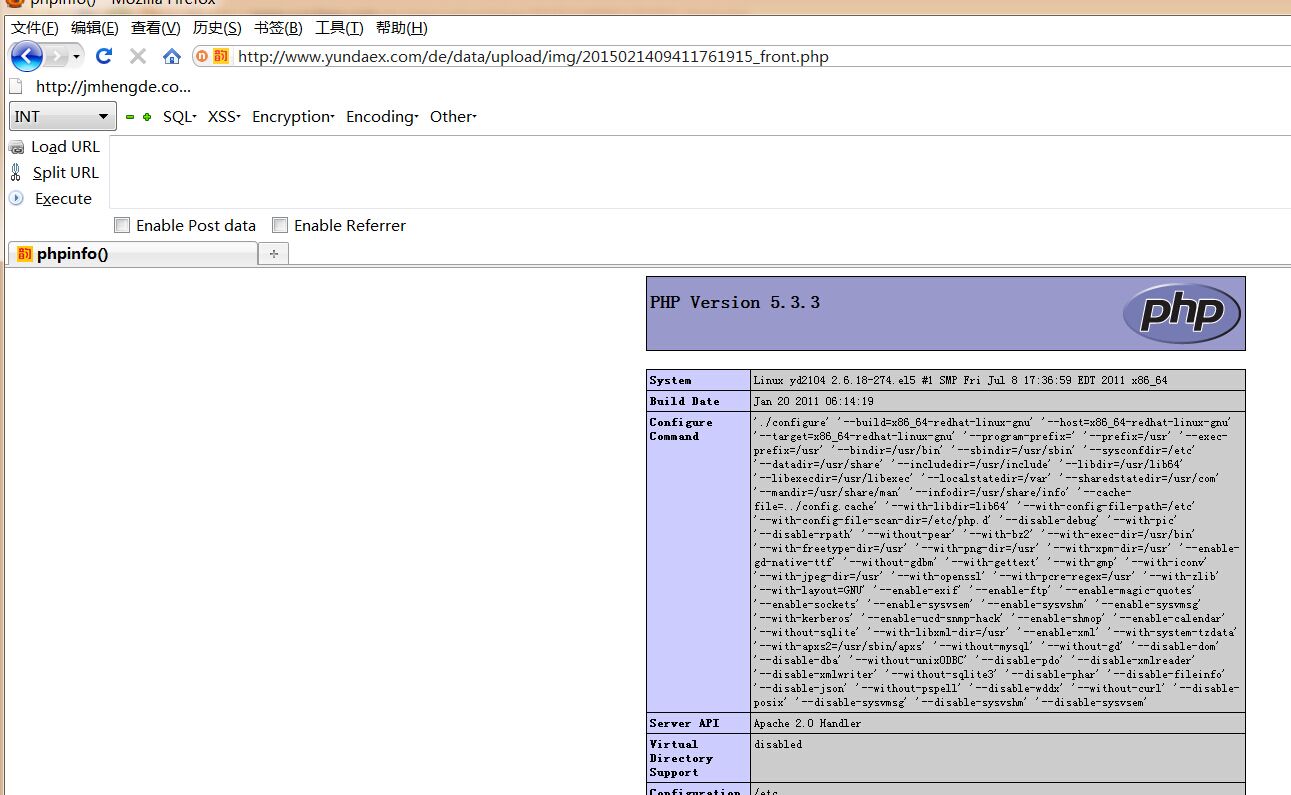This screenshot has height=795, width=1291.
Task: Click the Configure Command row label
Action: click(x=681, y=429)
